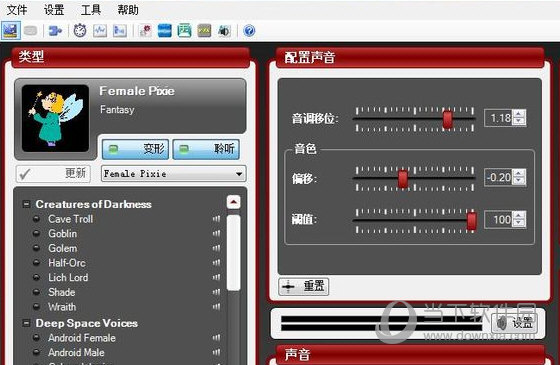
Task: Click the voice list scroll-up arrow
Action: [233, 202]
